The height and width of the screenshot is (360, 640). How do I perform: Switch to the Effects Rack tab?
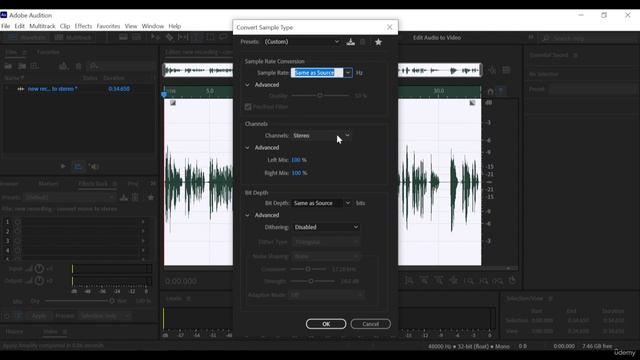pos(93,184)
